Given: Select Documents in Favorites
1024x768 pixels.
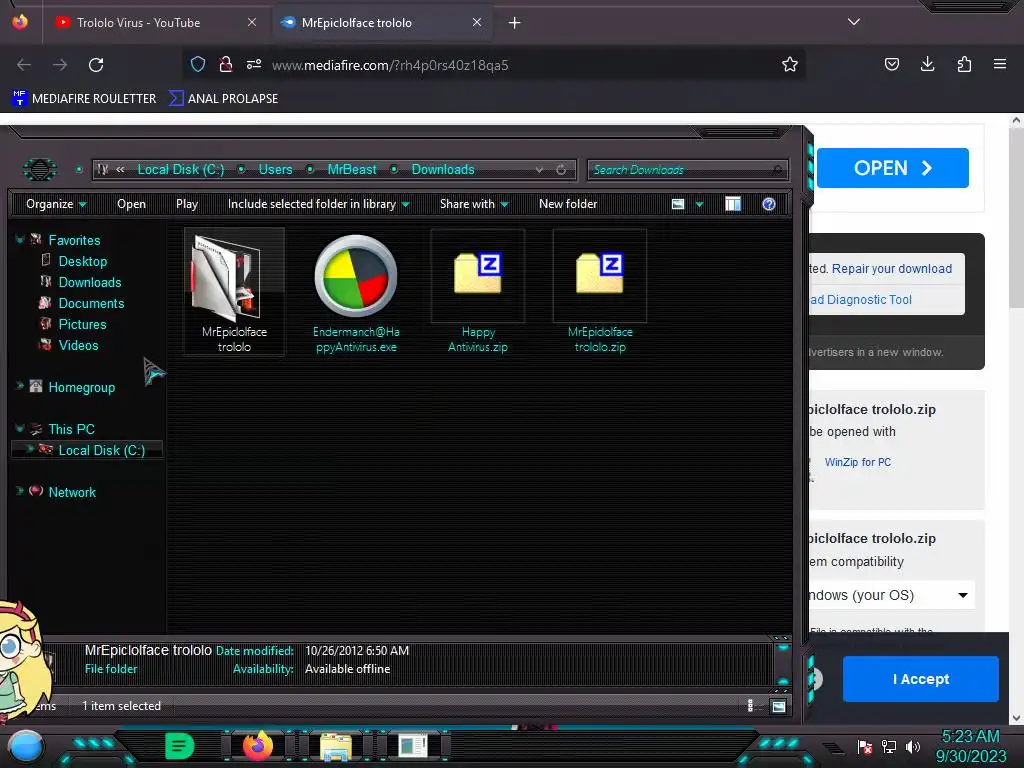Looking at the screenshot, I should click(91, 303).
